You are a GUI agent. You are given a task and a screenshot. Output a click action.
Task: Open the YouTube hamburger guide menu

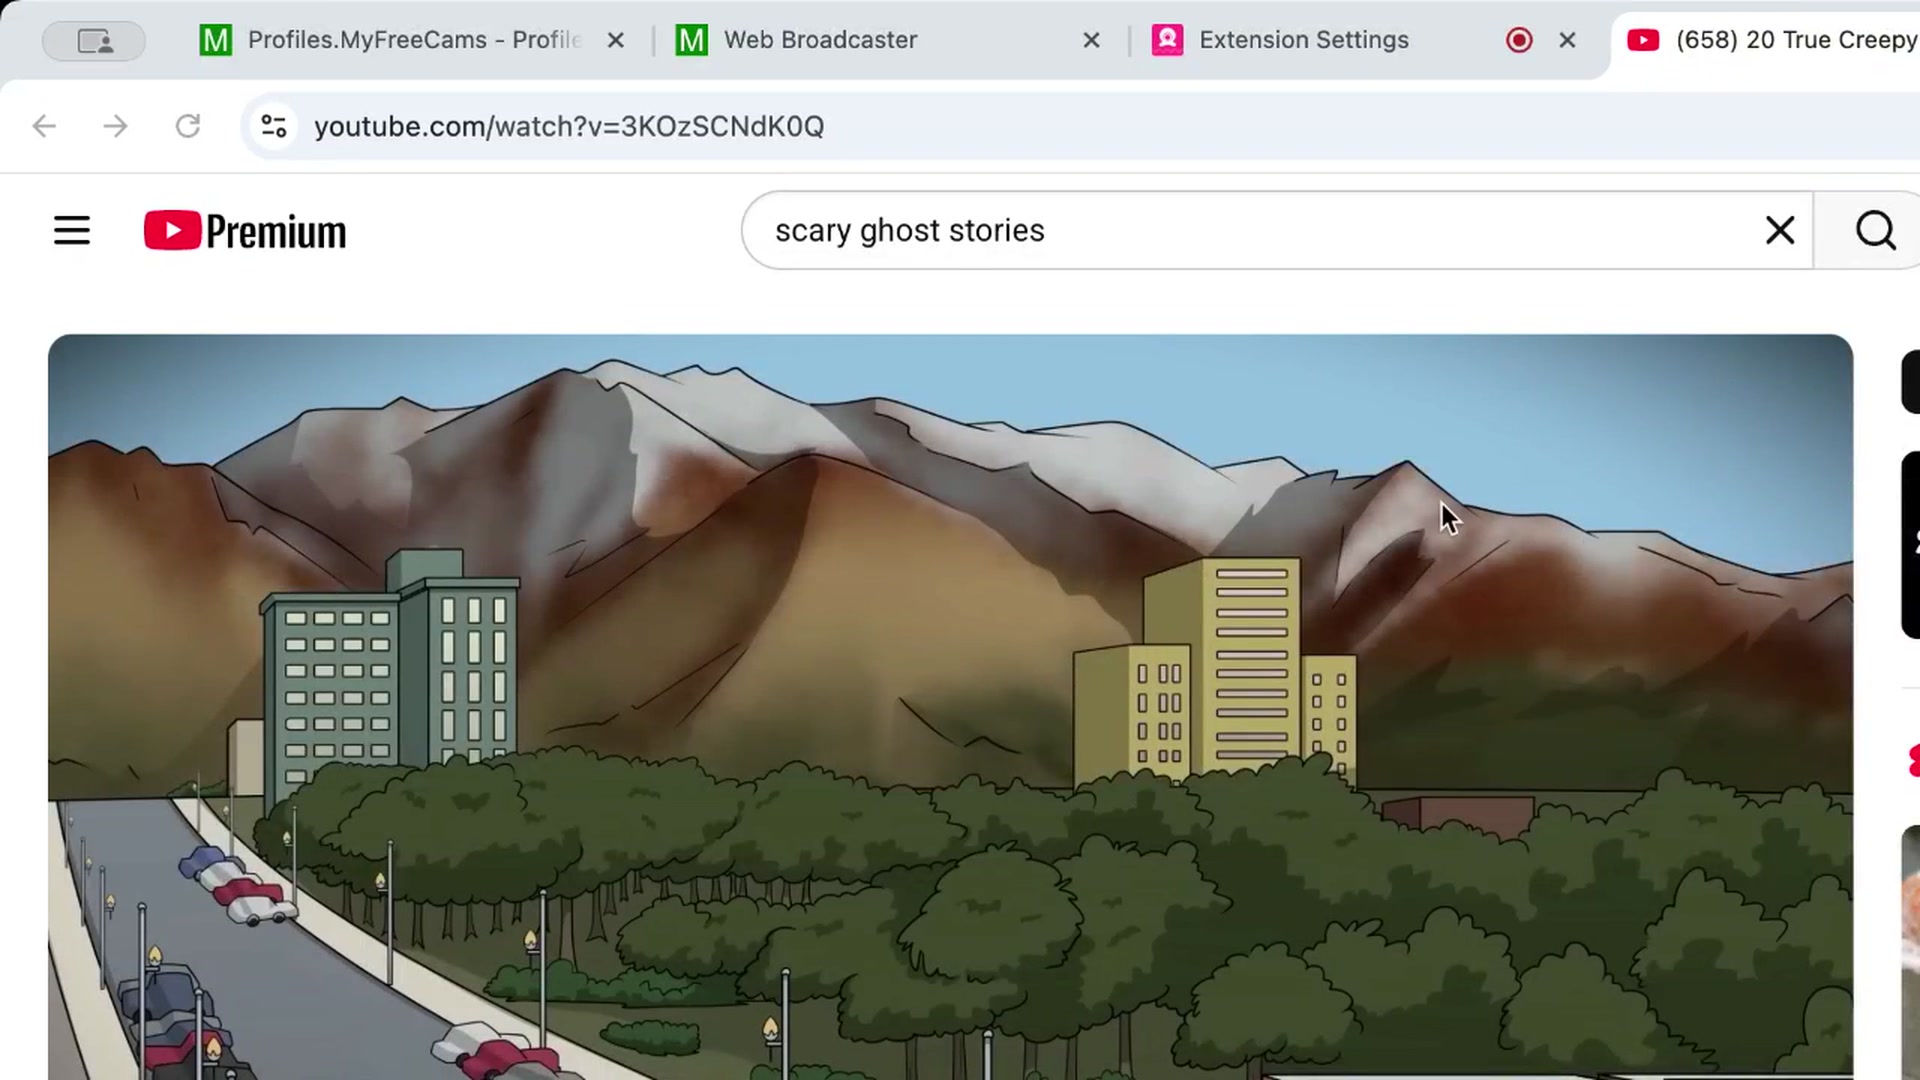[72, 231]
